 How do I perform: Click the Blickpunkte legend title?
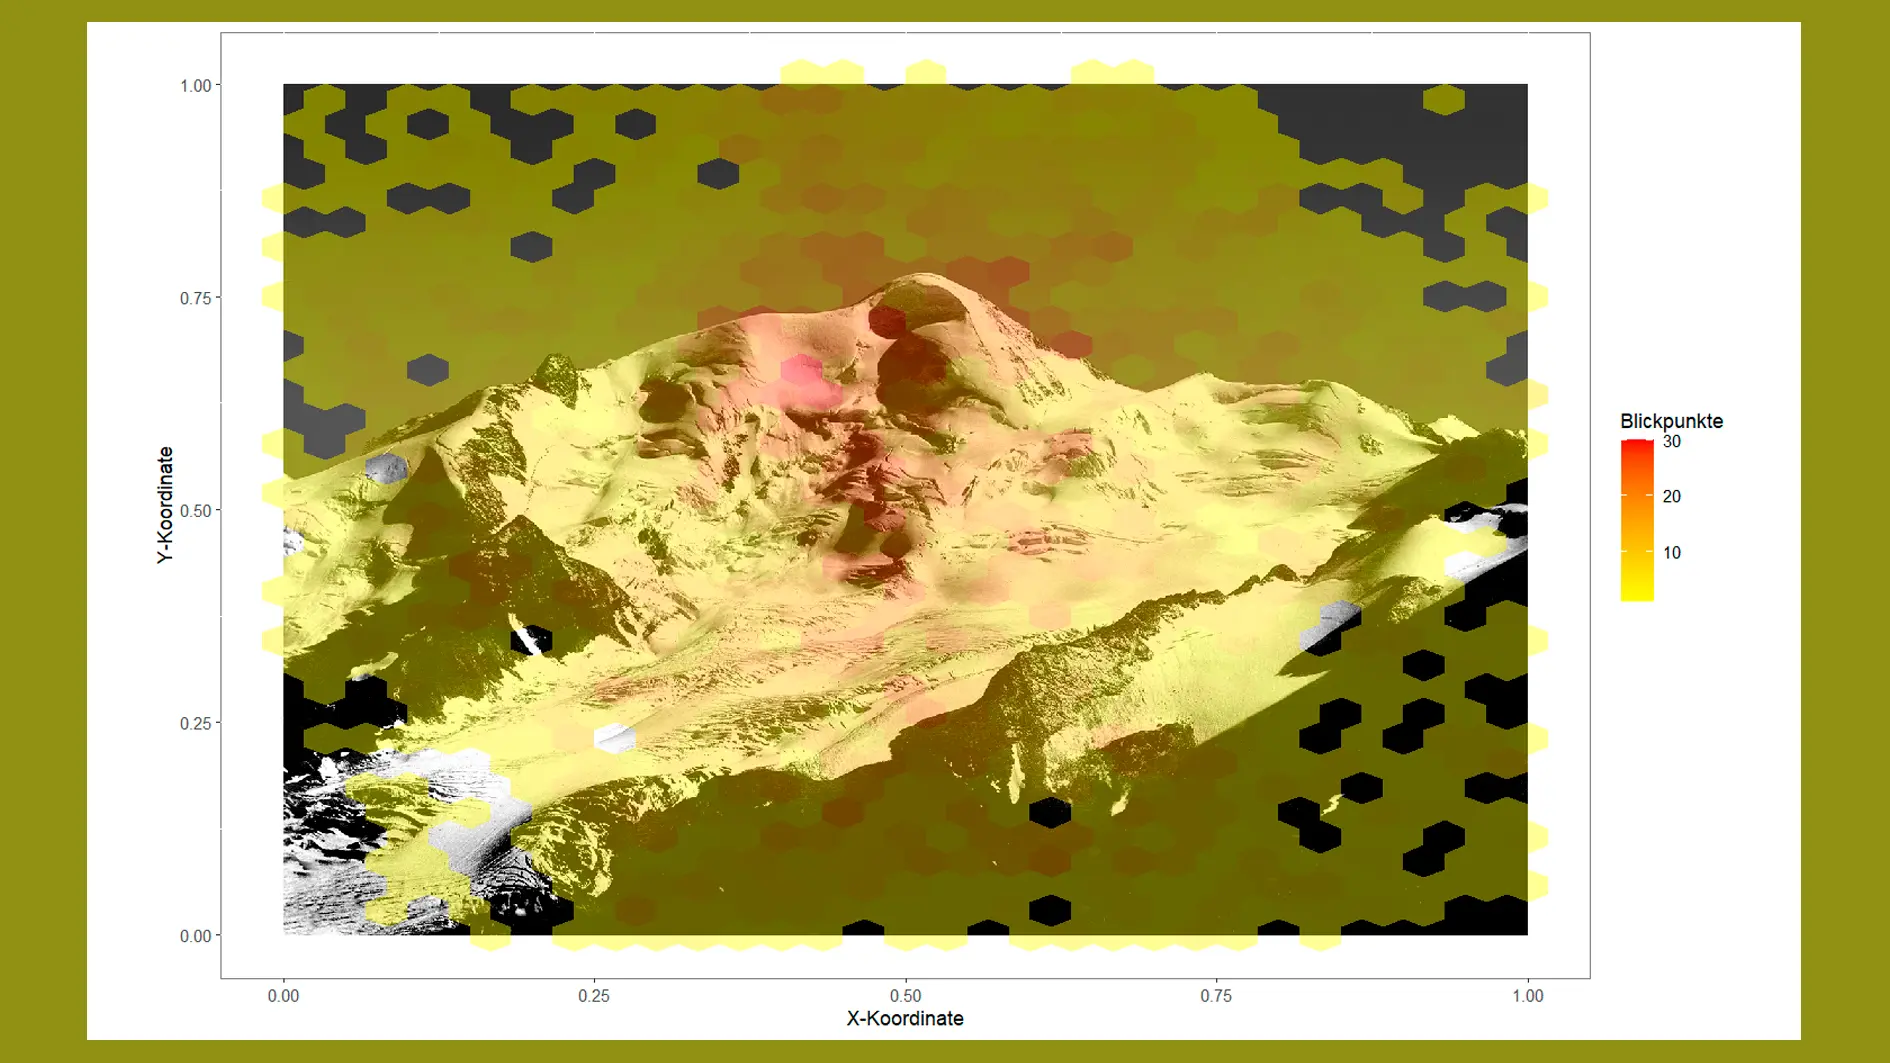(x=1671, y=421)
